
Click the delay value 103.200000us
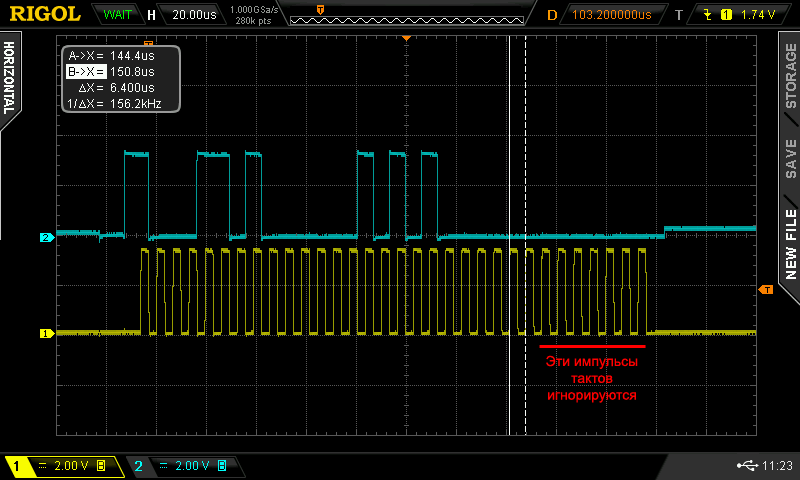613,15
